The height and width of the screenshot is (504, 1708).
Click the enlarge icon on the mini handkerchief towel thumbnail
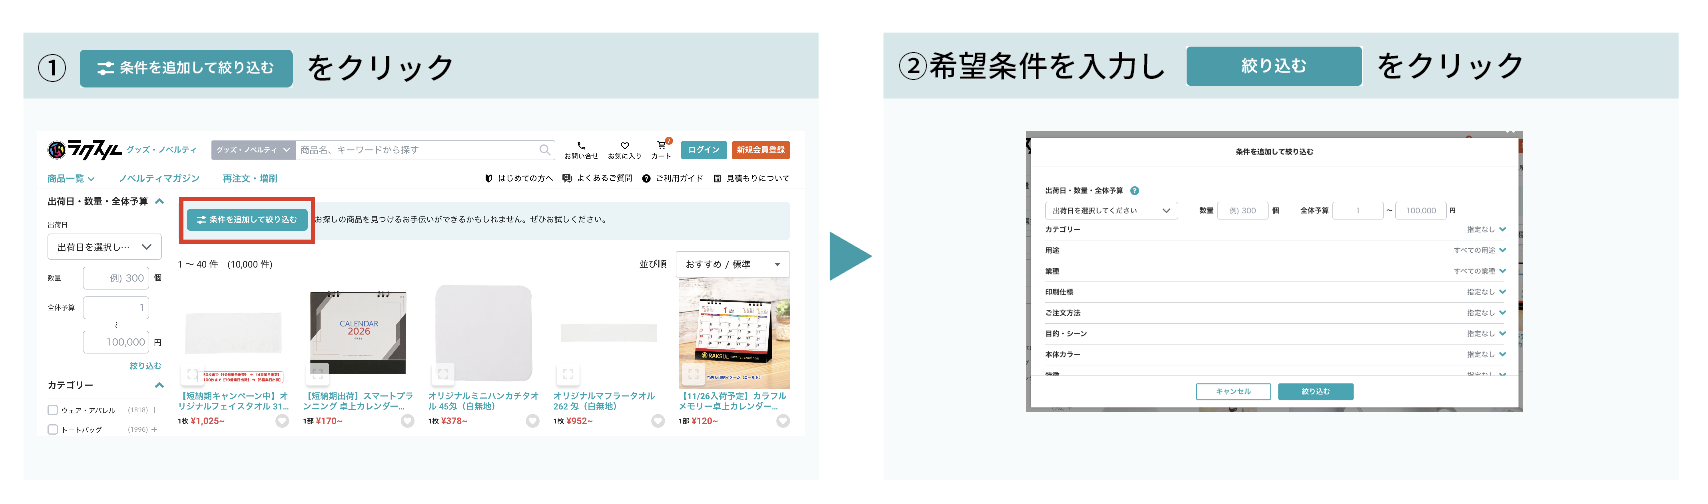[x=443, y=375]
